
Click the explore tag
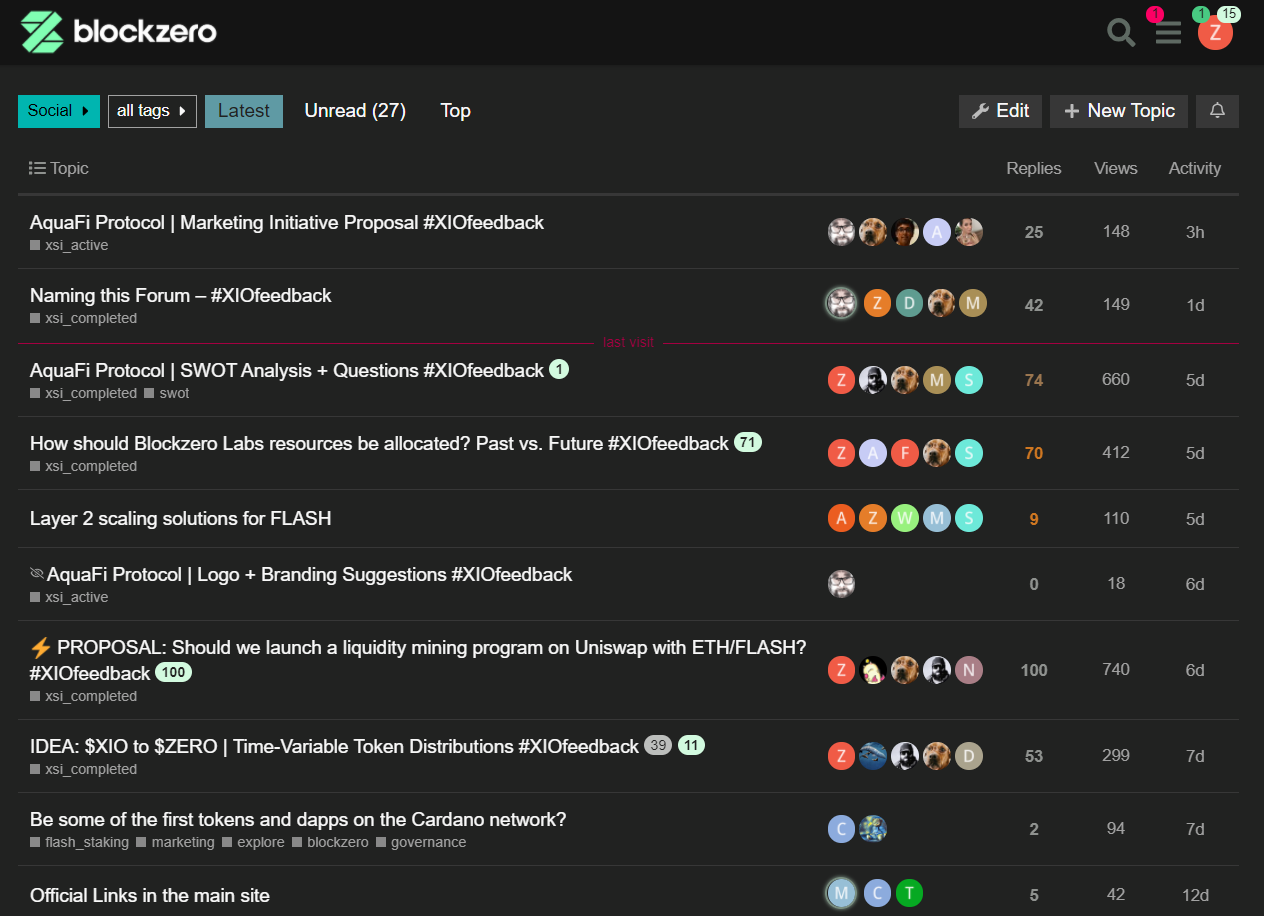[x=253, y=842]
